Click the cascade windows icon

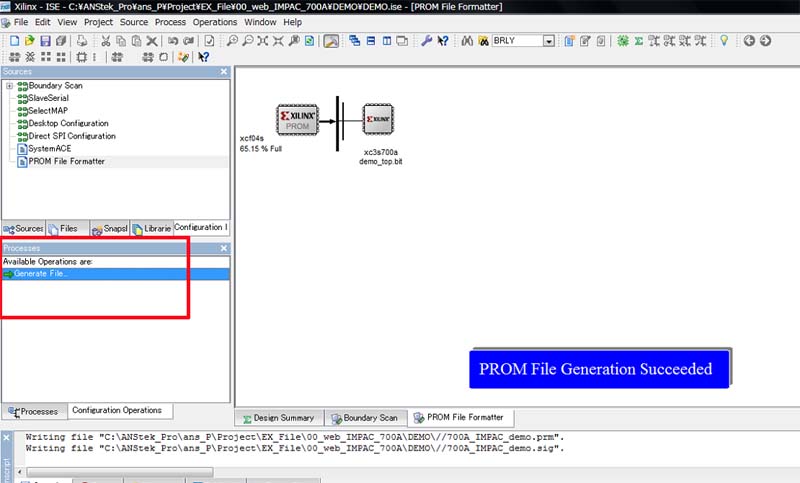tap(355, 41)
